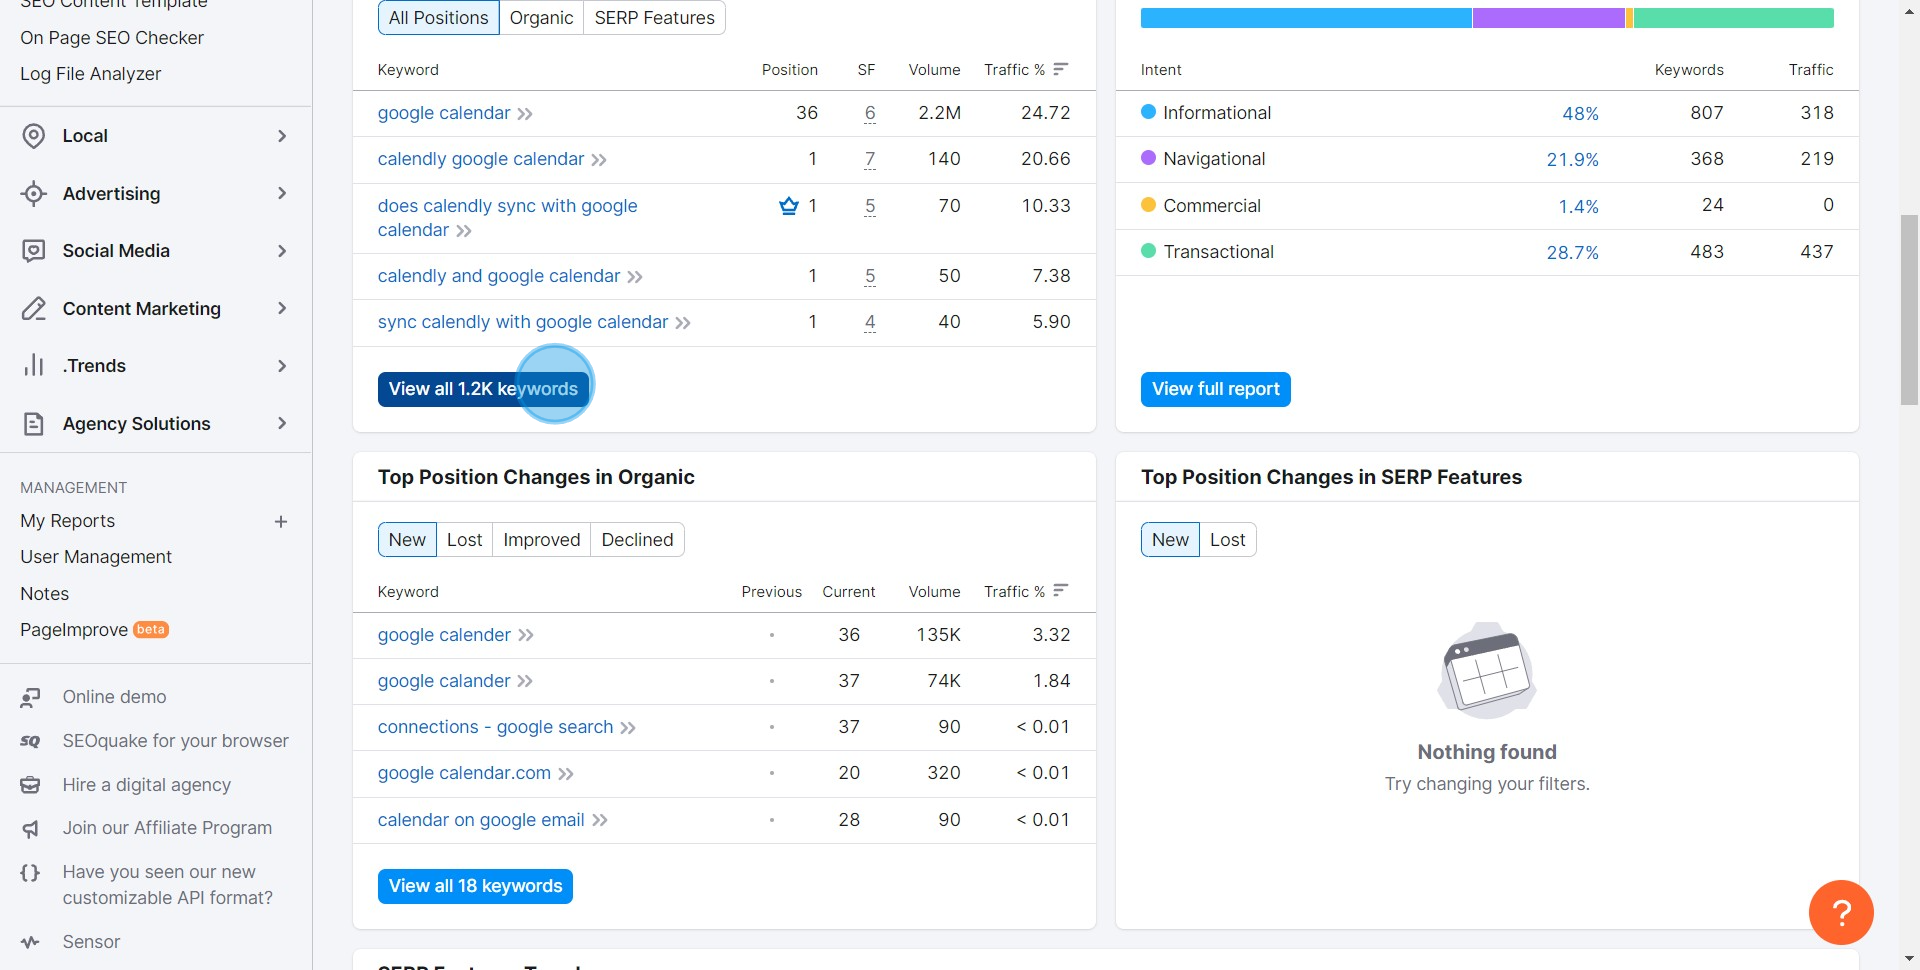Click the Agency Solutions document icon
This screenshot has width=1920, height=970.
(34, 424)
